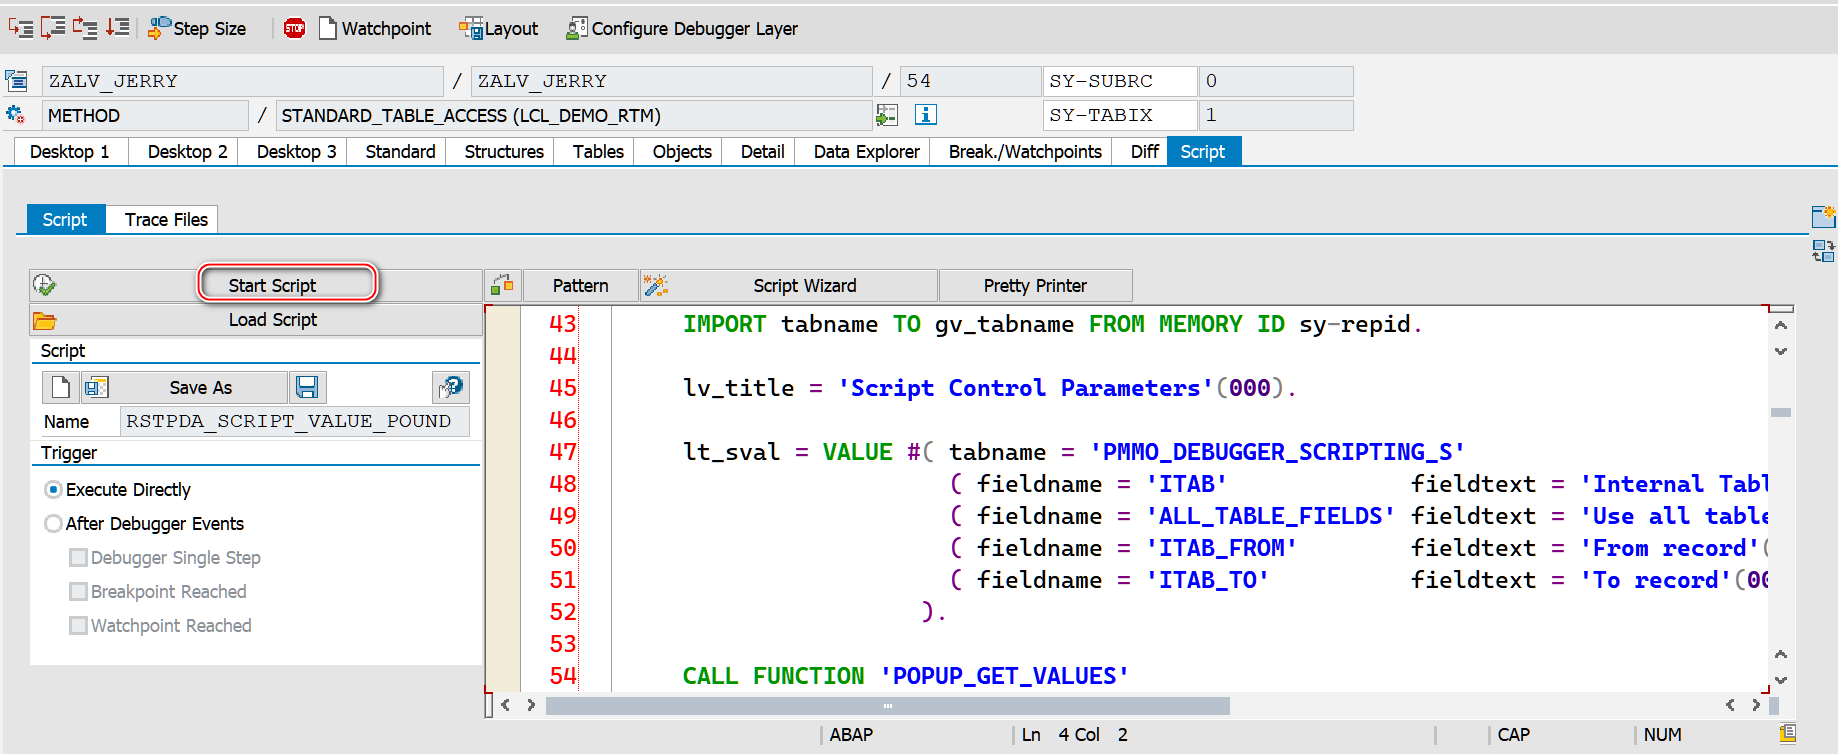1838x754 pixels.
Task: Open the Diff tab
Action: (x=1145, y=151)
